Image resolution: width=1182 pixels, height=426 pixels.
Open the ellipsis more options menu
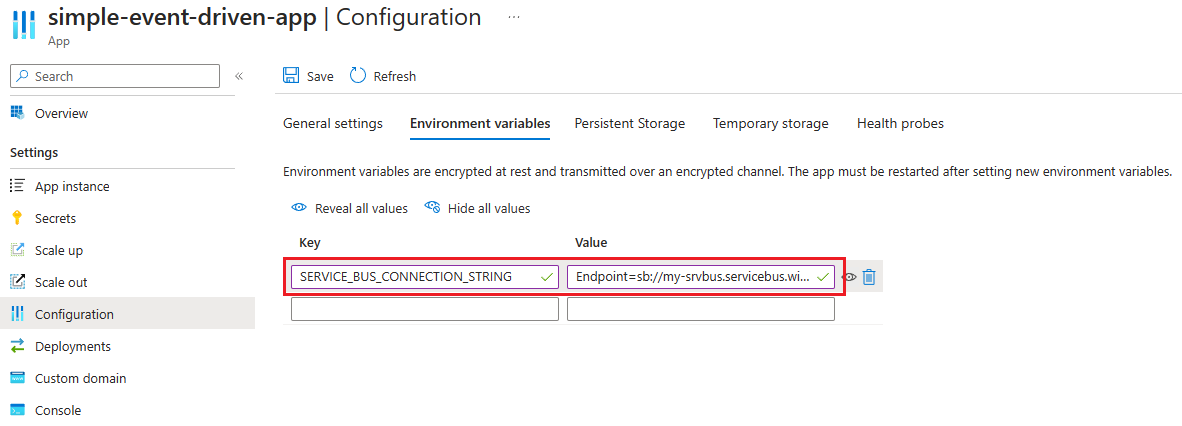pos(514,17)
